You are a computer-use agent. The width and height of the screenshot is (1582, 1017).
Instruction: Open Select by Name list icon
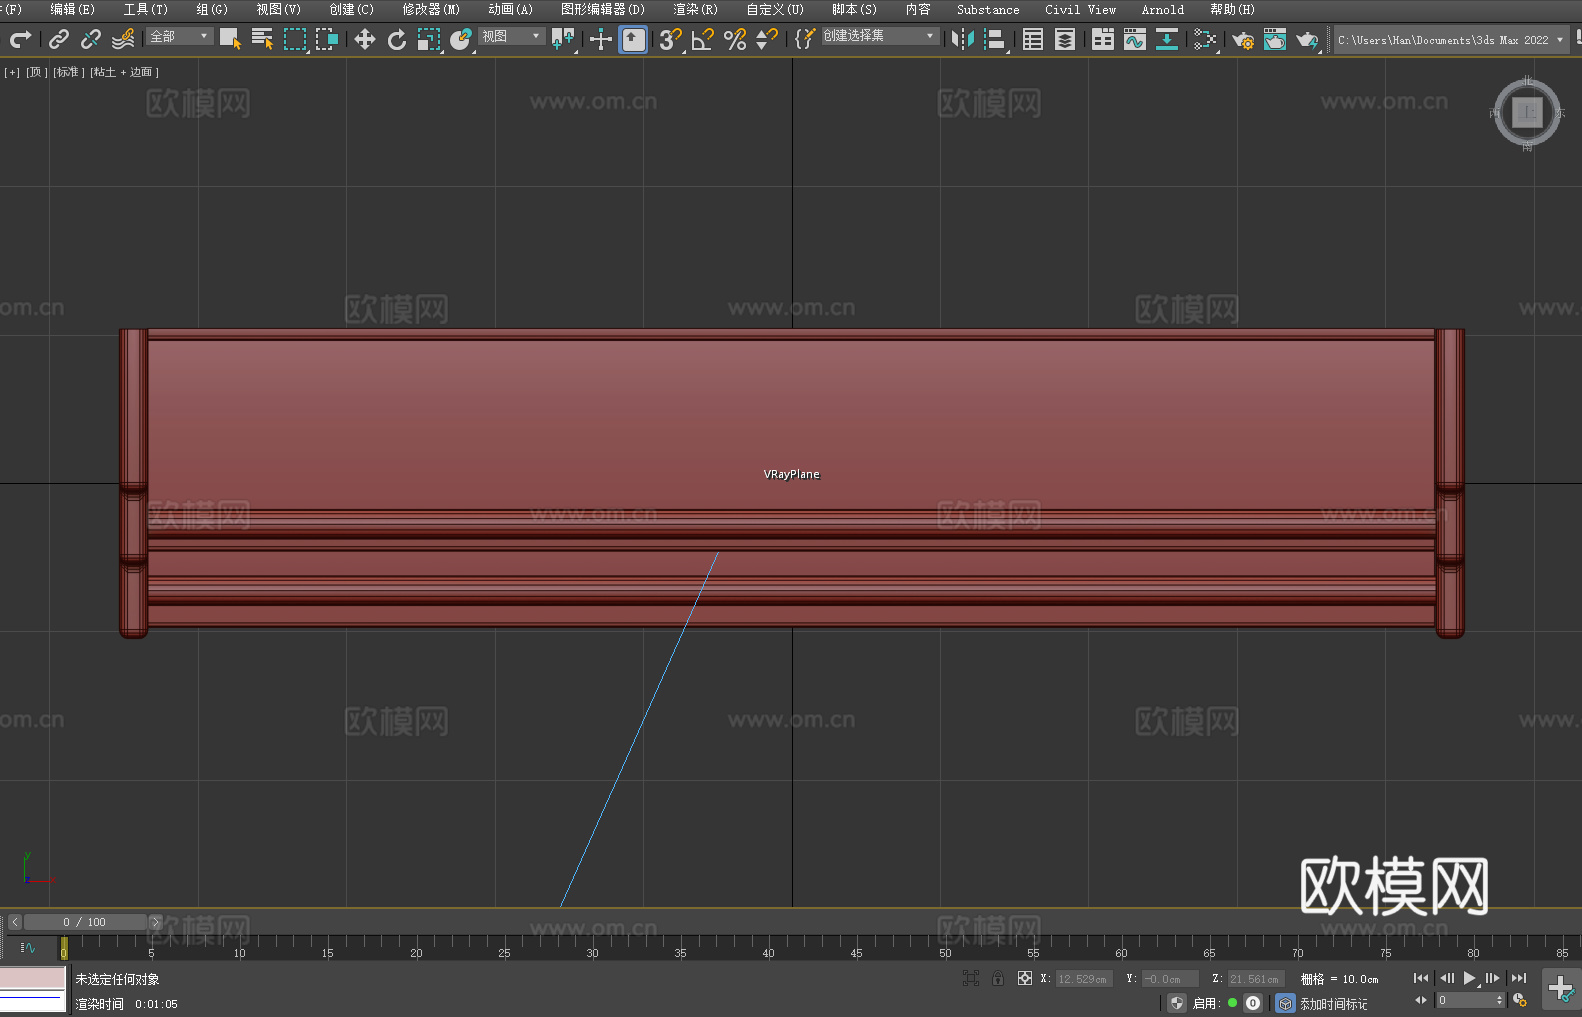[x=262, y=39]
